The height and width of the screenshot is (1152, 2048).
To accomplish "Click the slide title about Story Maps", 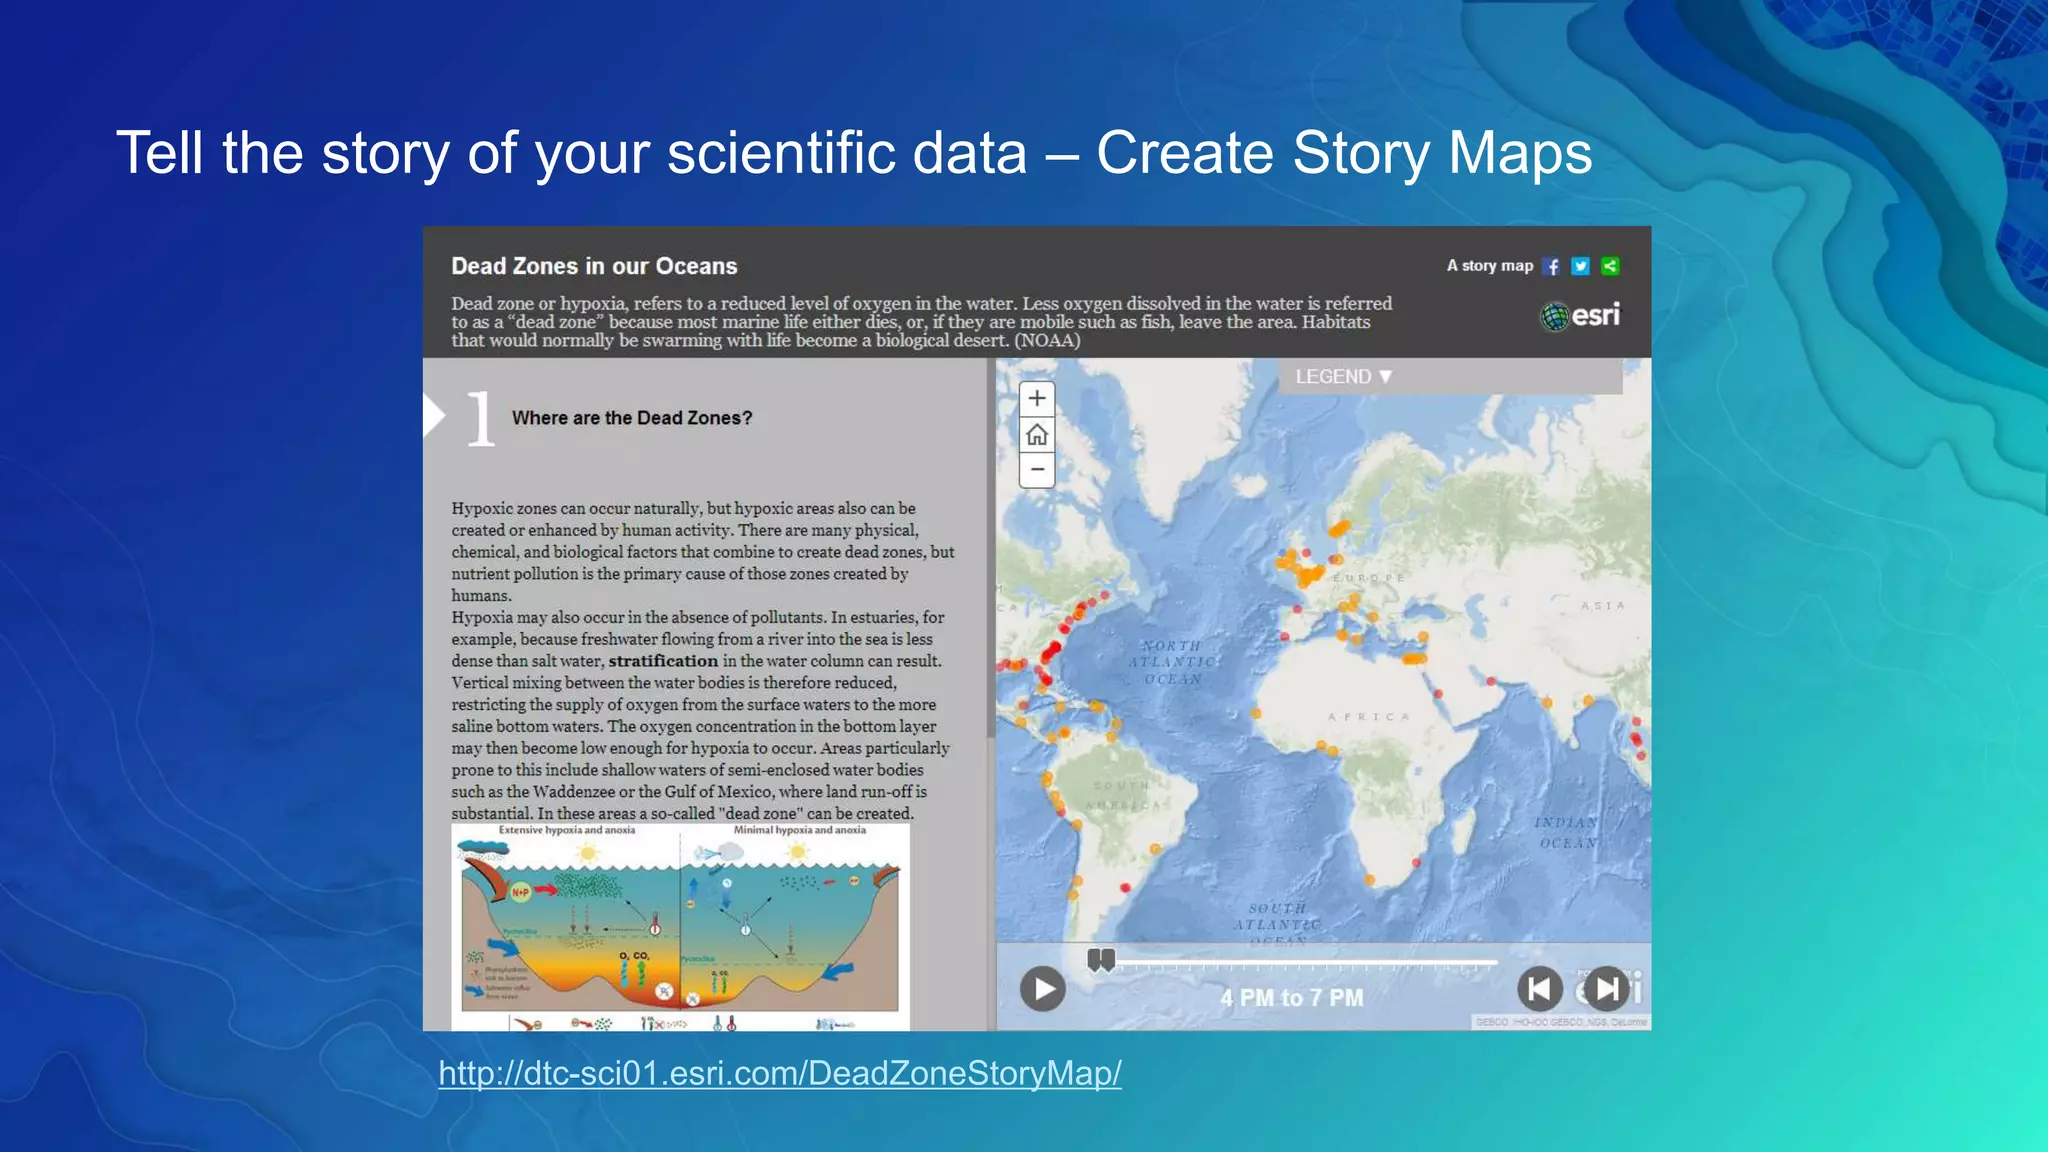I will coord(854,153).
